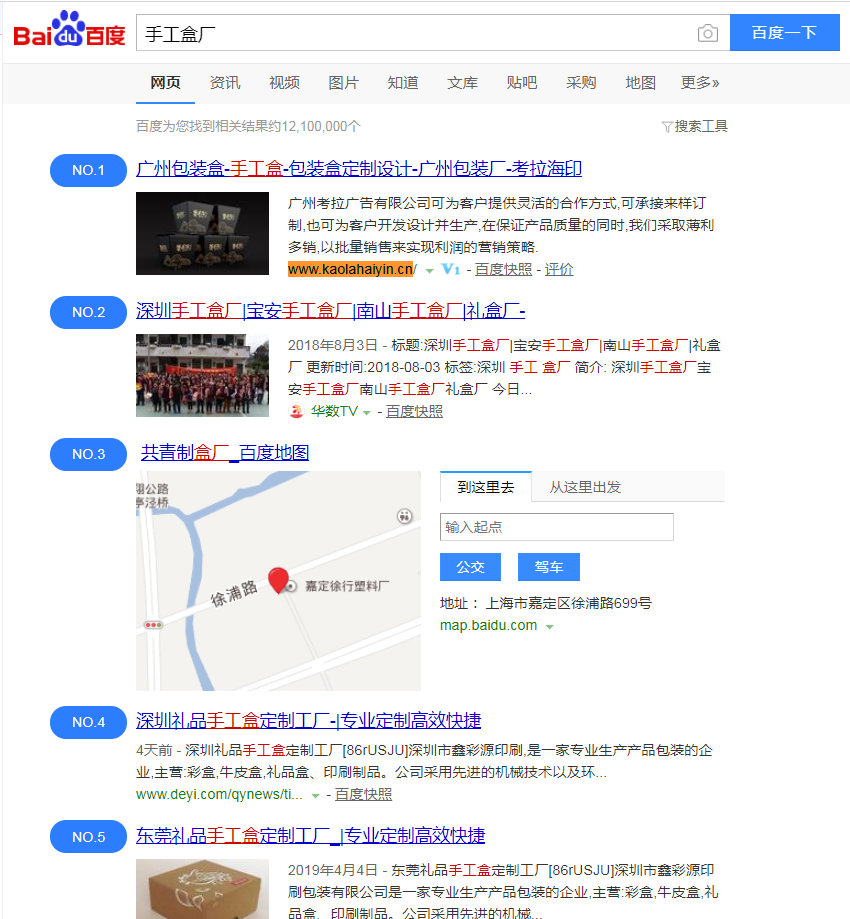Click the traffic light icon on map
The image size is (850, 919).
point(154,625)
